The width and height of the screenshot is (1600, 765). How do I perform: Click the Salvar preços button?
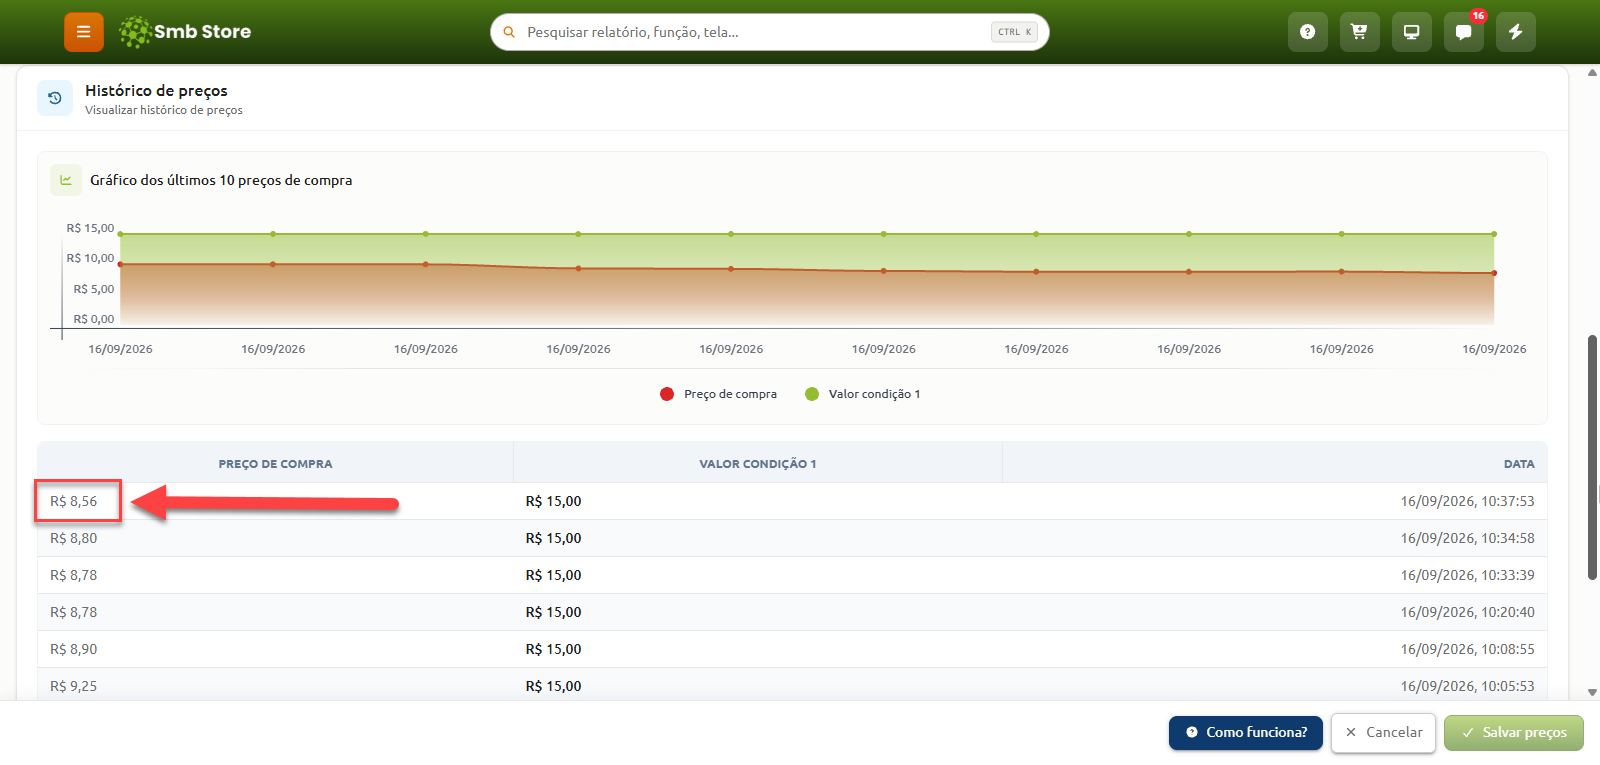(1514, 732)
